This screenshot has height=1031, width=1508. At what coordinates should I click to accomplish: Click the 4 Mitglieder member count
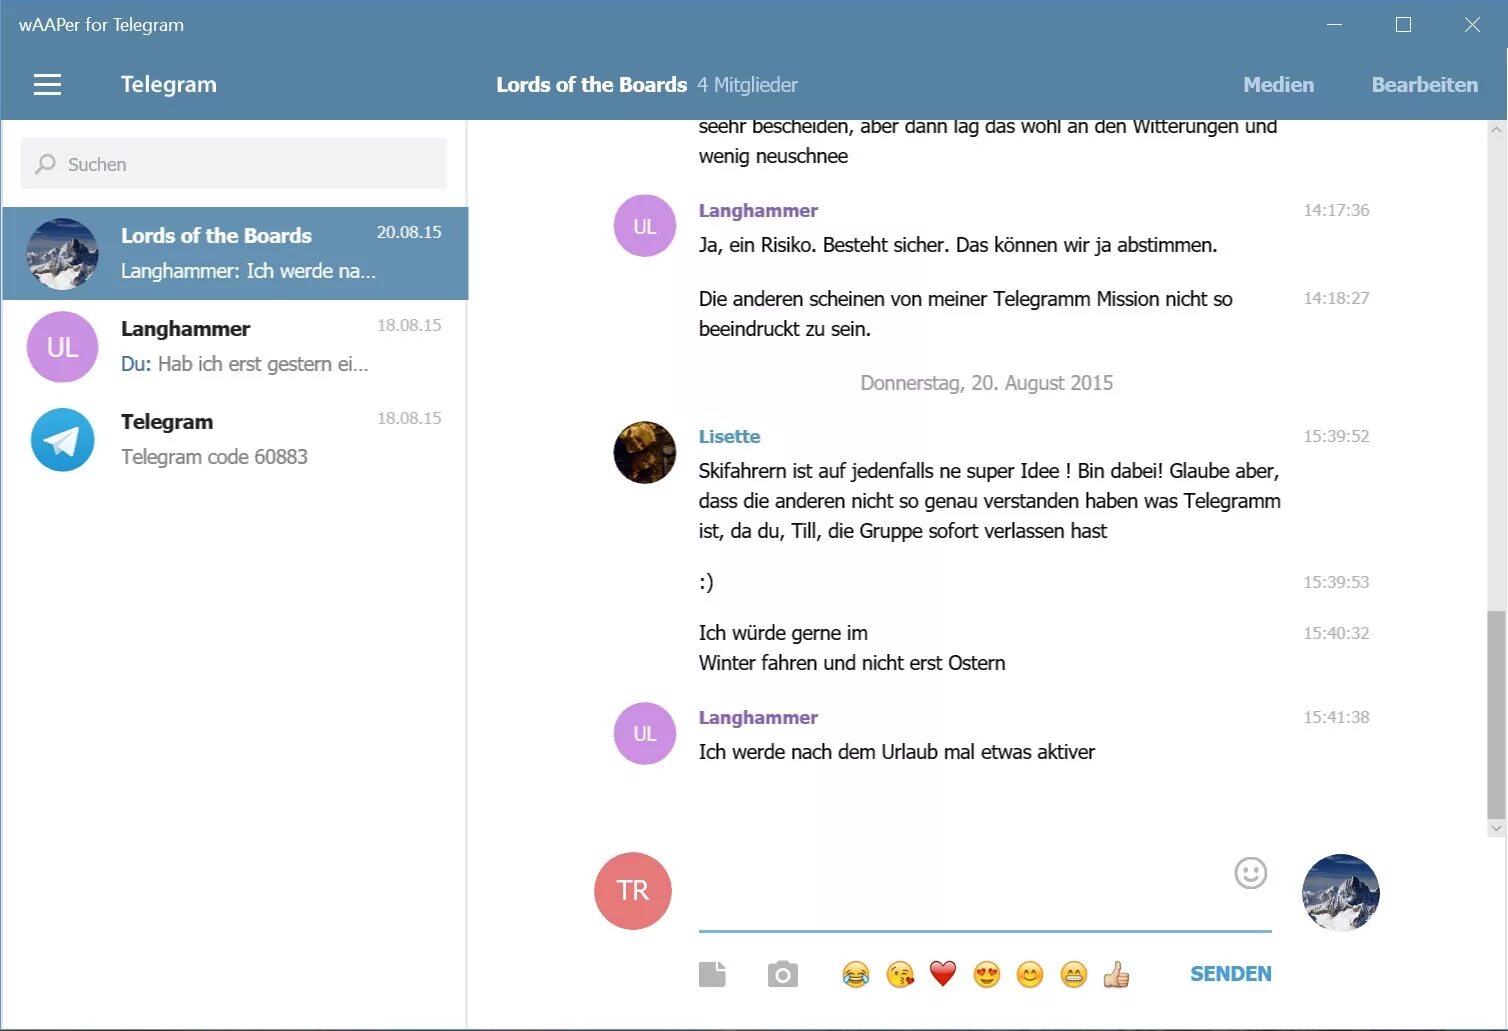pyautogui.click(x=747, y=85)
